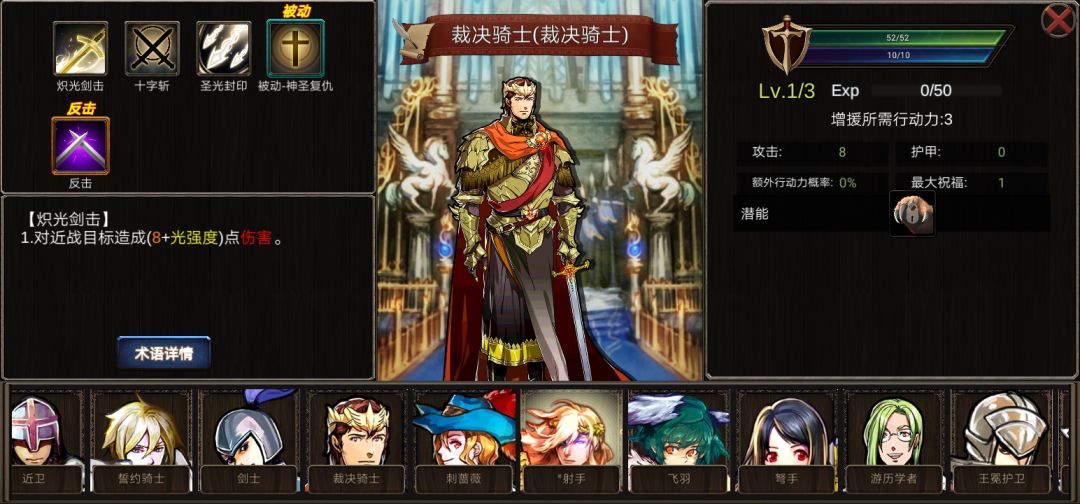Choose the 剑士 character portrait
Viewport: 1080px width, 504px height.
249,443
